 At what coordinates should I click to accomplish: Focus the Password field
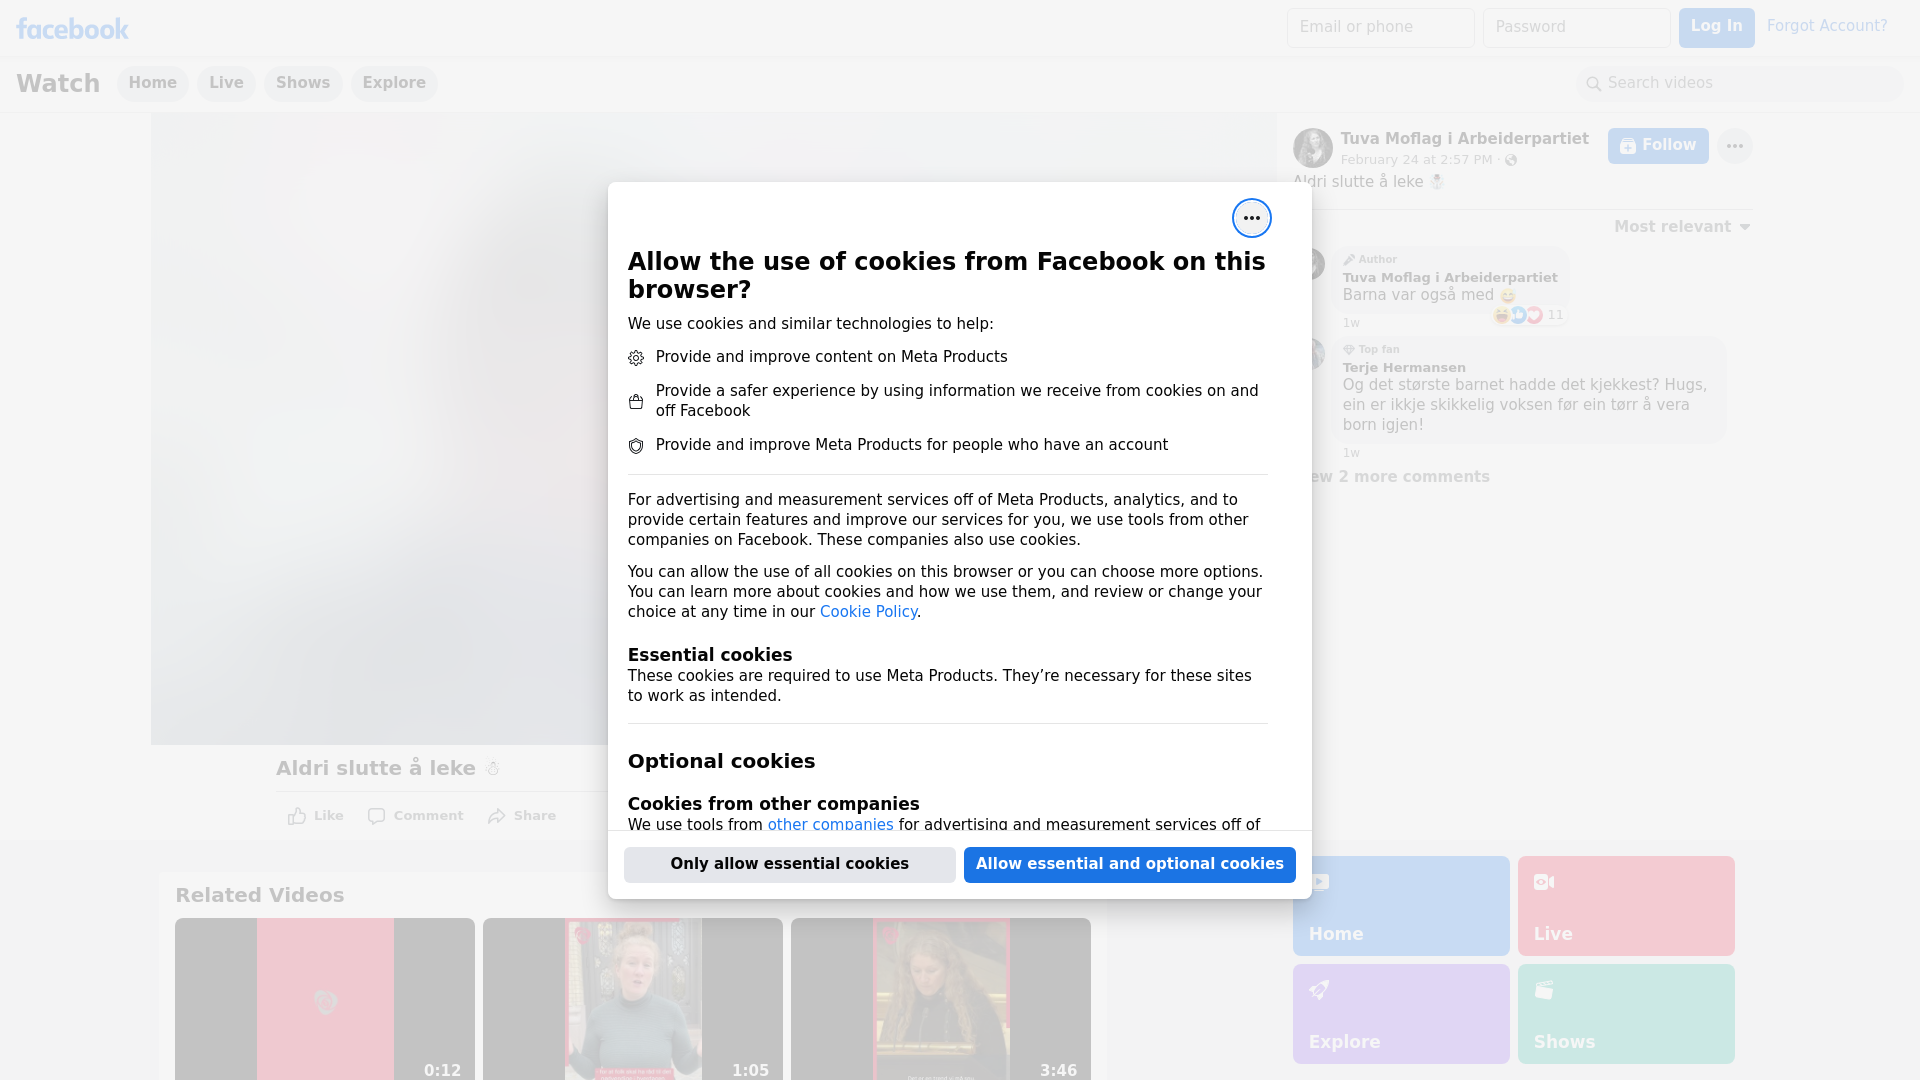click(x=1576, y=27)
